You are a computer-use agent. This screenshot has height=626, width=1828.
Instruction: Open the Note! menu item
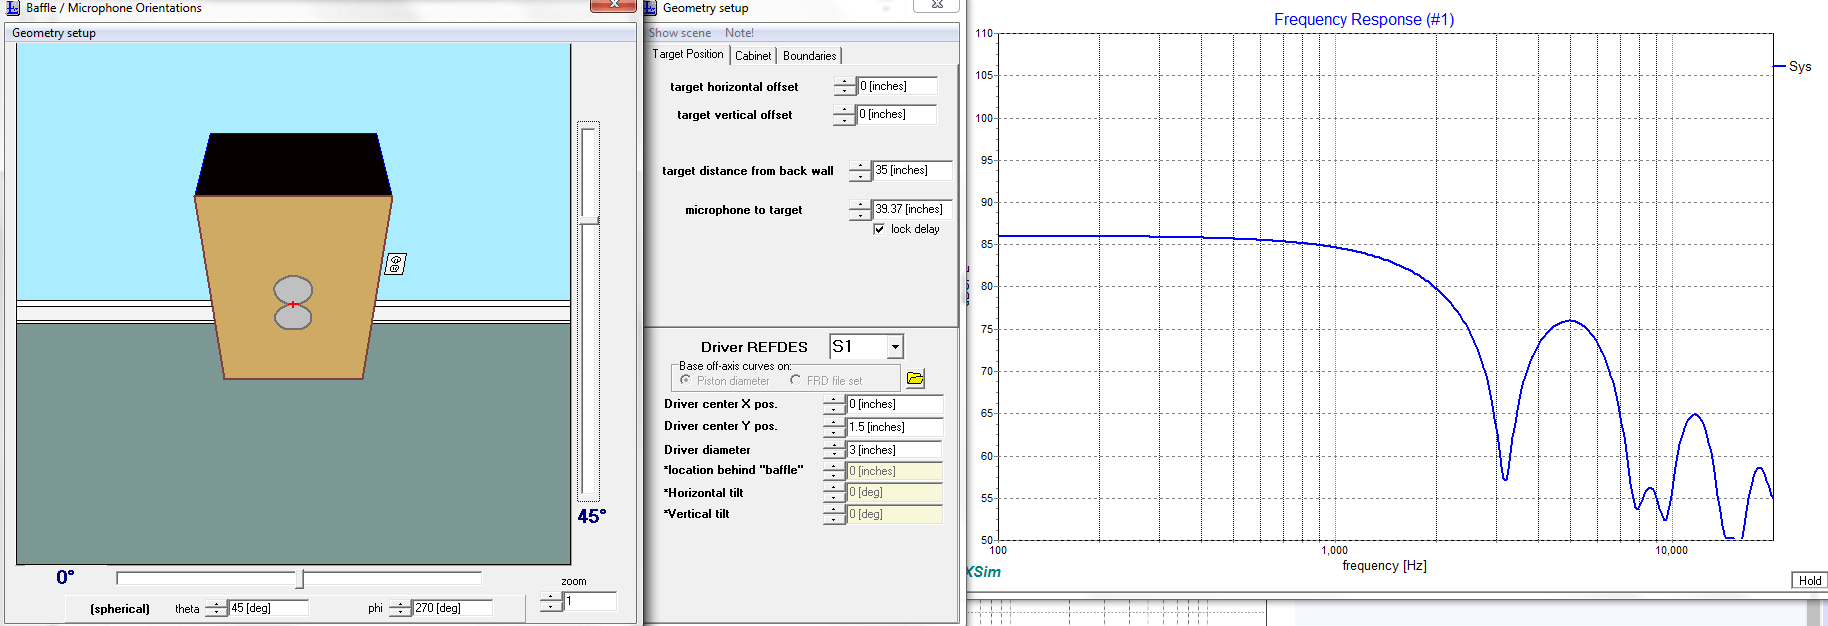click(x=739, y=33)
